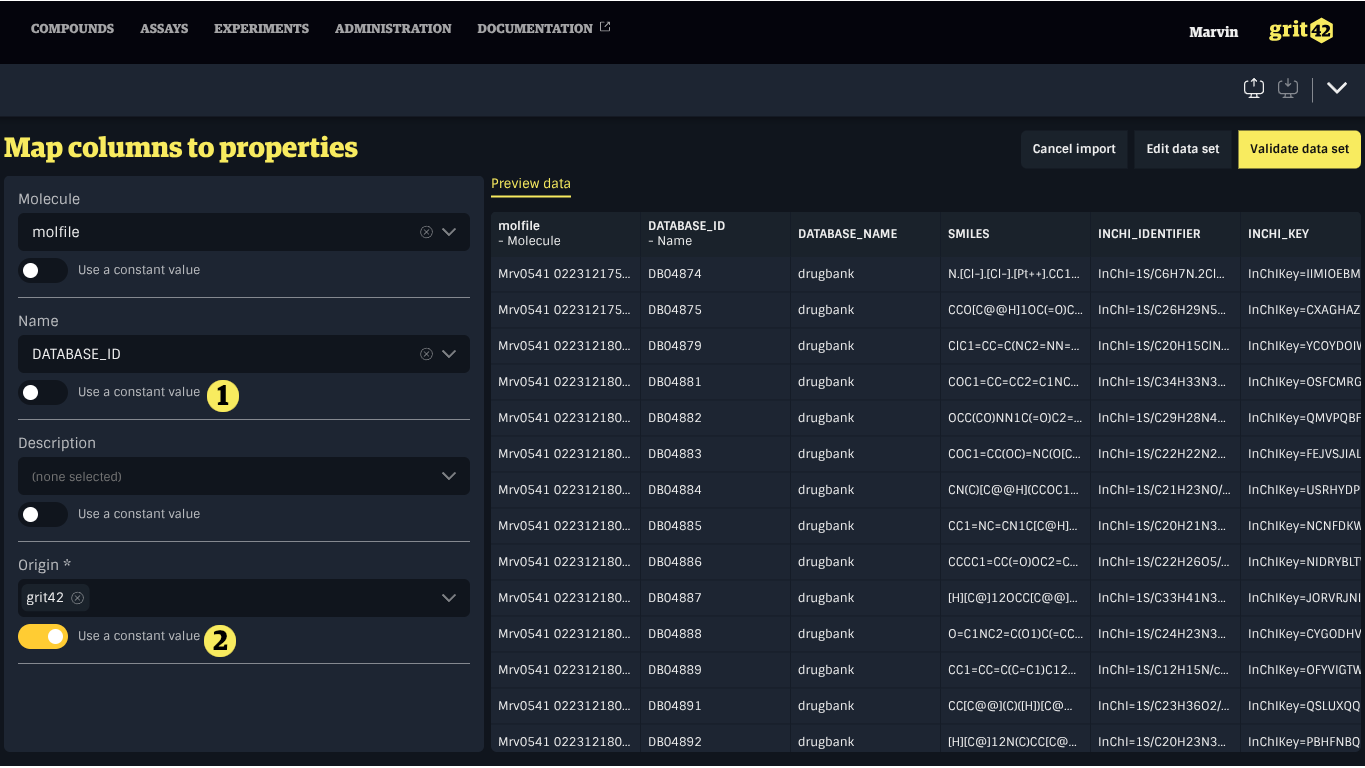The width and height of the screenshot is (1365, 768).
Task: Open the Name dropdown arrow
Action: [449, 354]
